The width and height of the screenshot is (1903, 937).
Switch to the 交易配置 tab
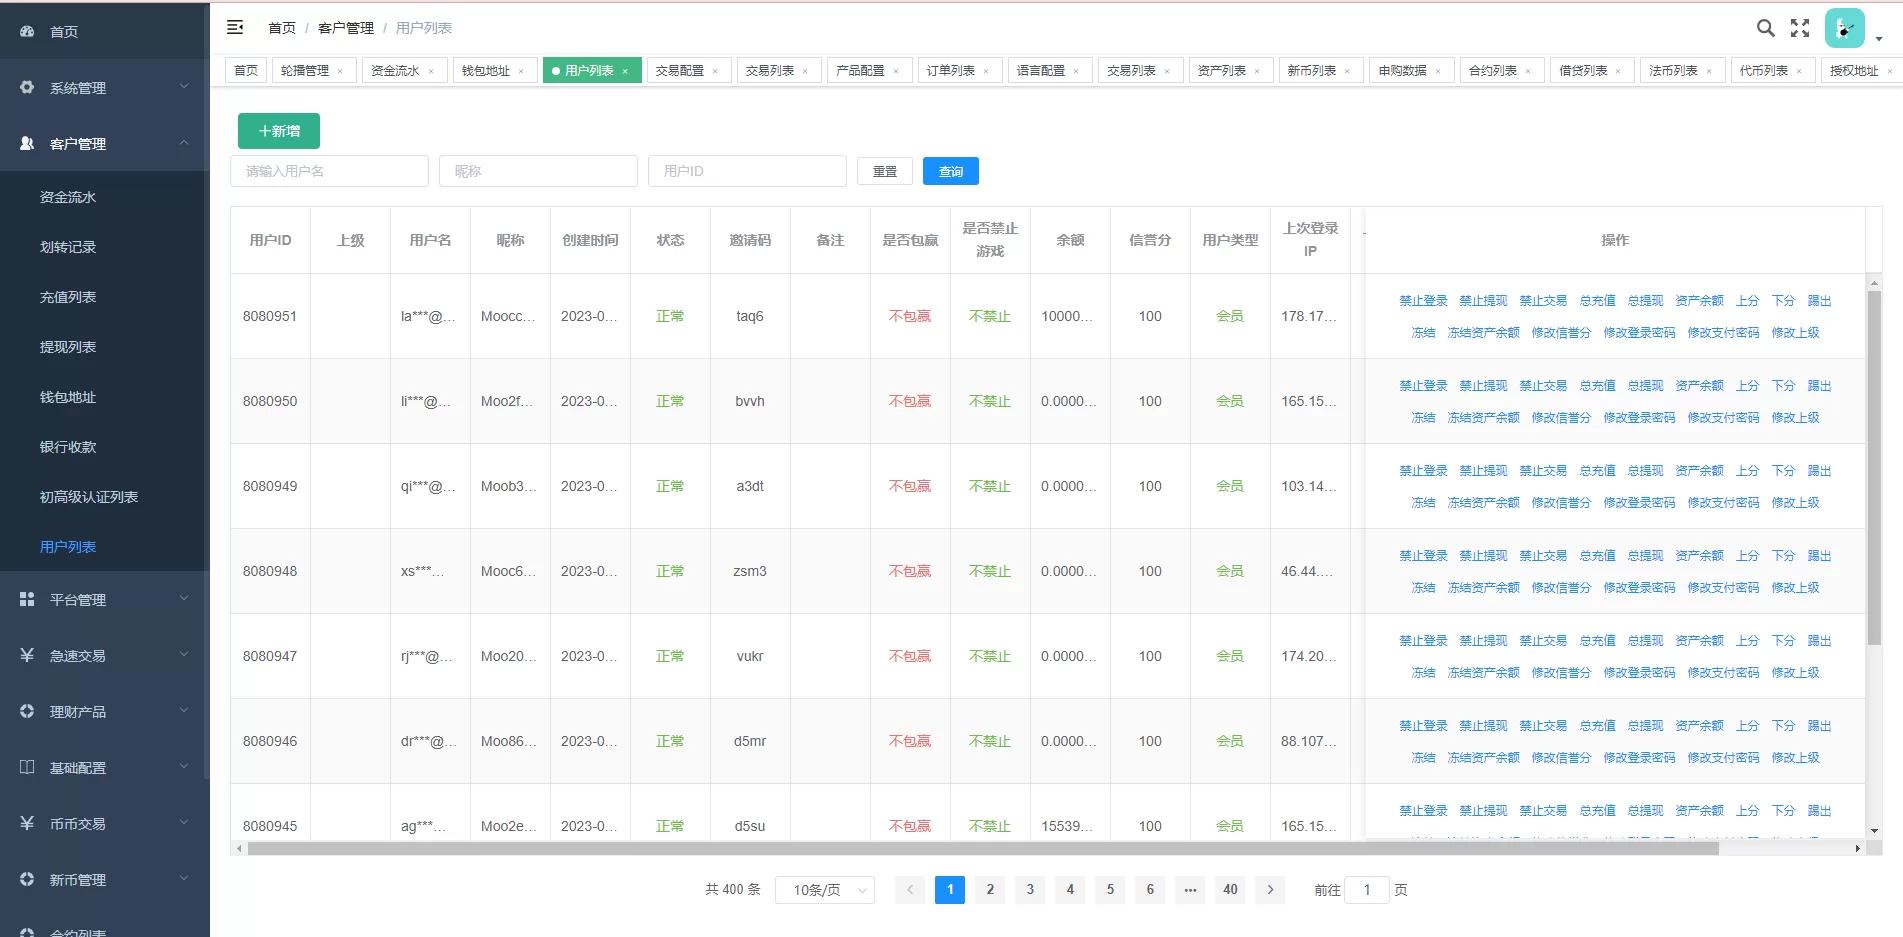coord(680,71)
